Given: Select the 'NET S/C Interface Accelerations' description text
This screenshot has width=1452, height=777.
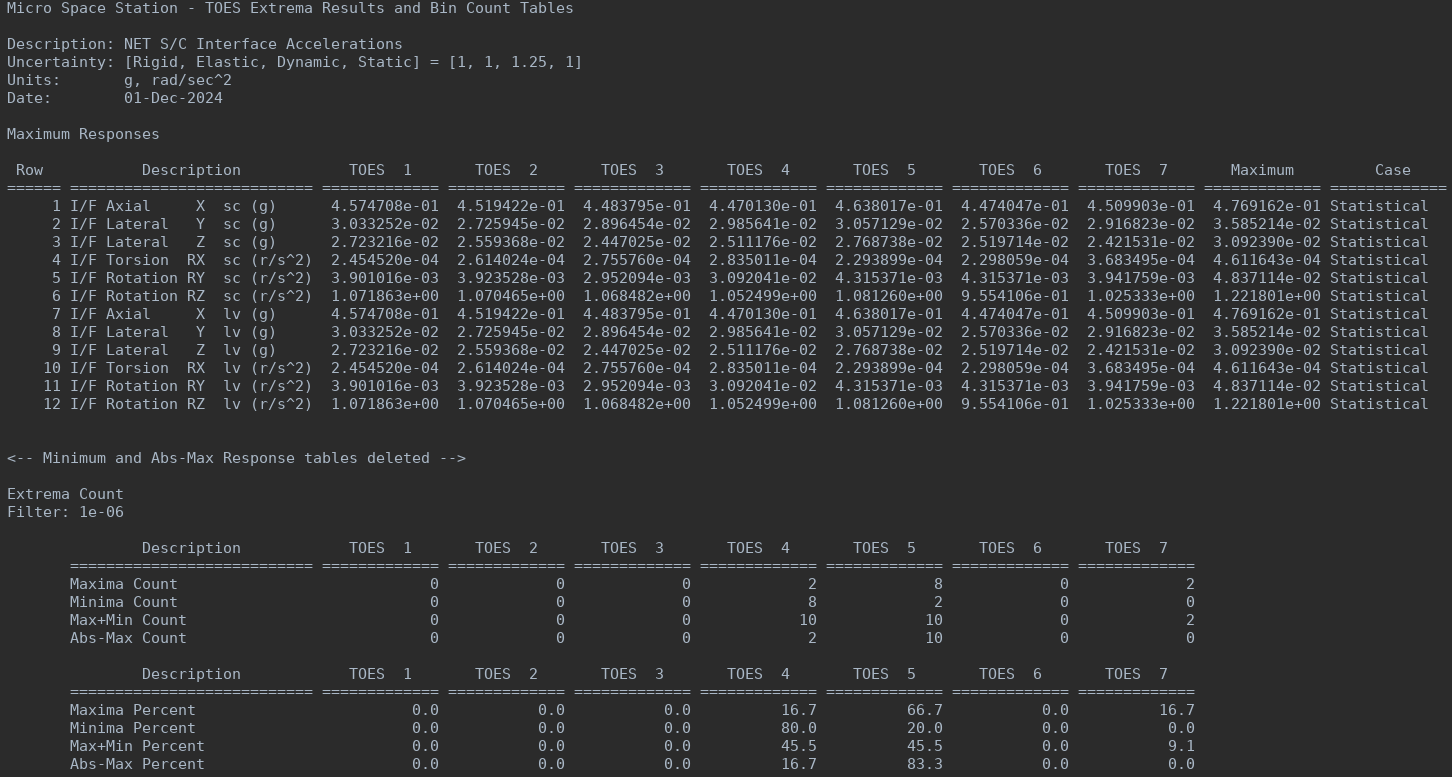Looking at the screenshot, I should click(263, 44).
